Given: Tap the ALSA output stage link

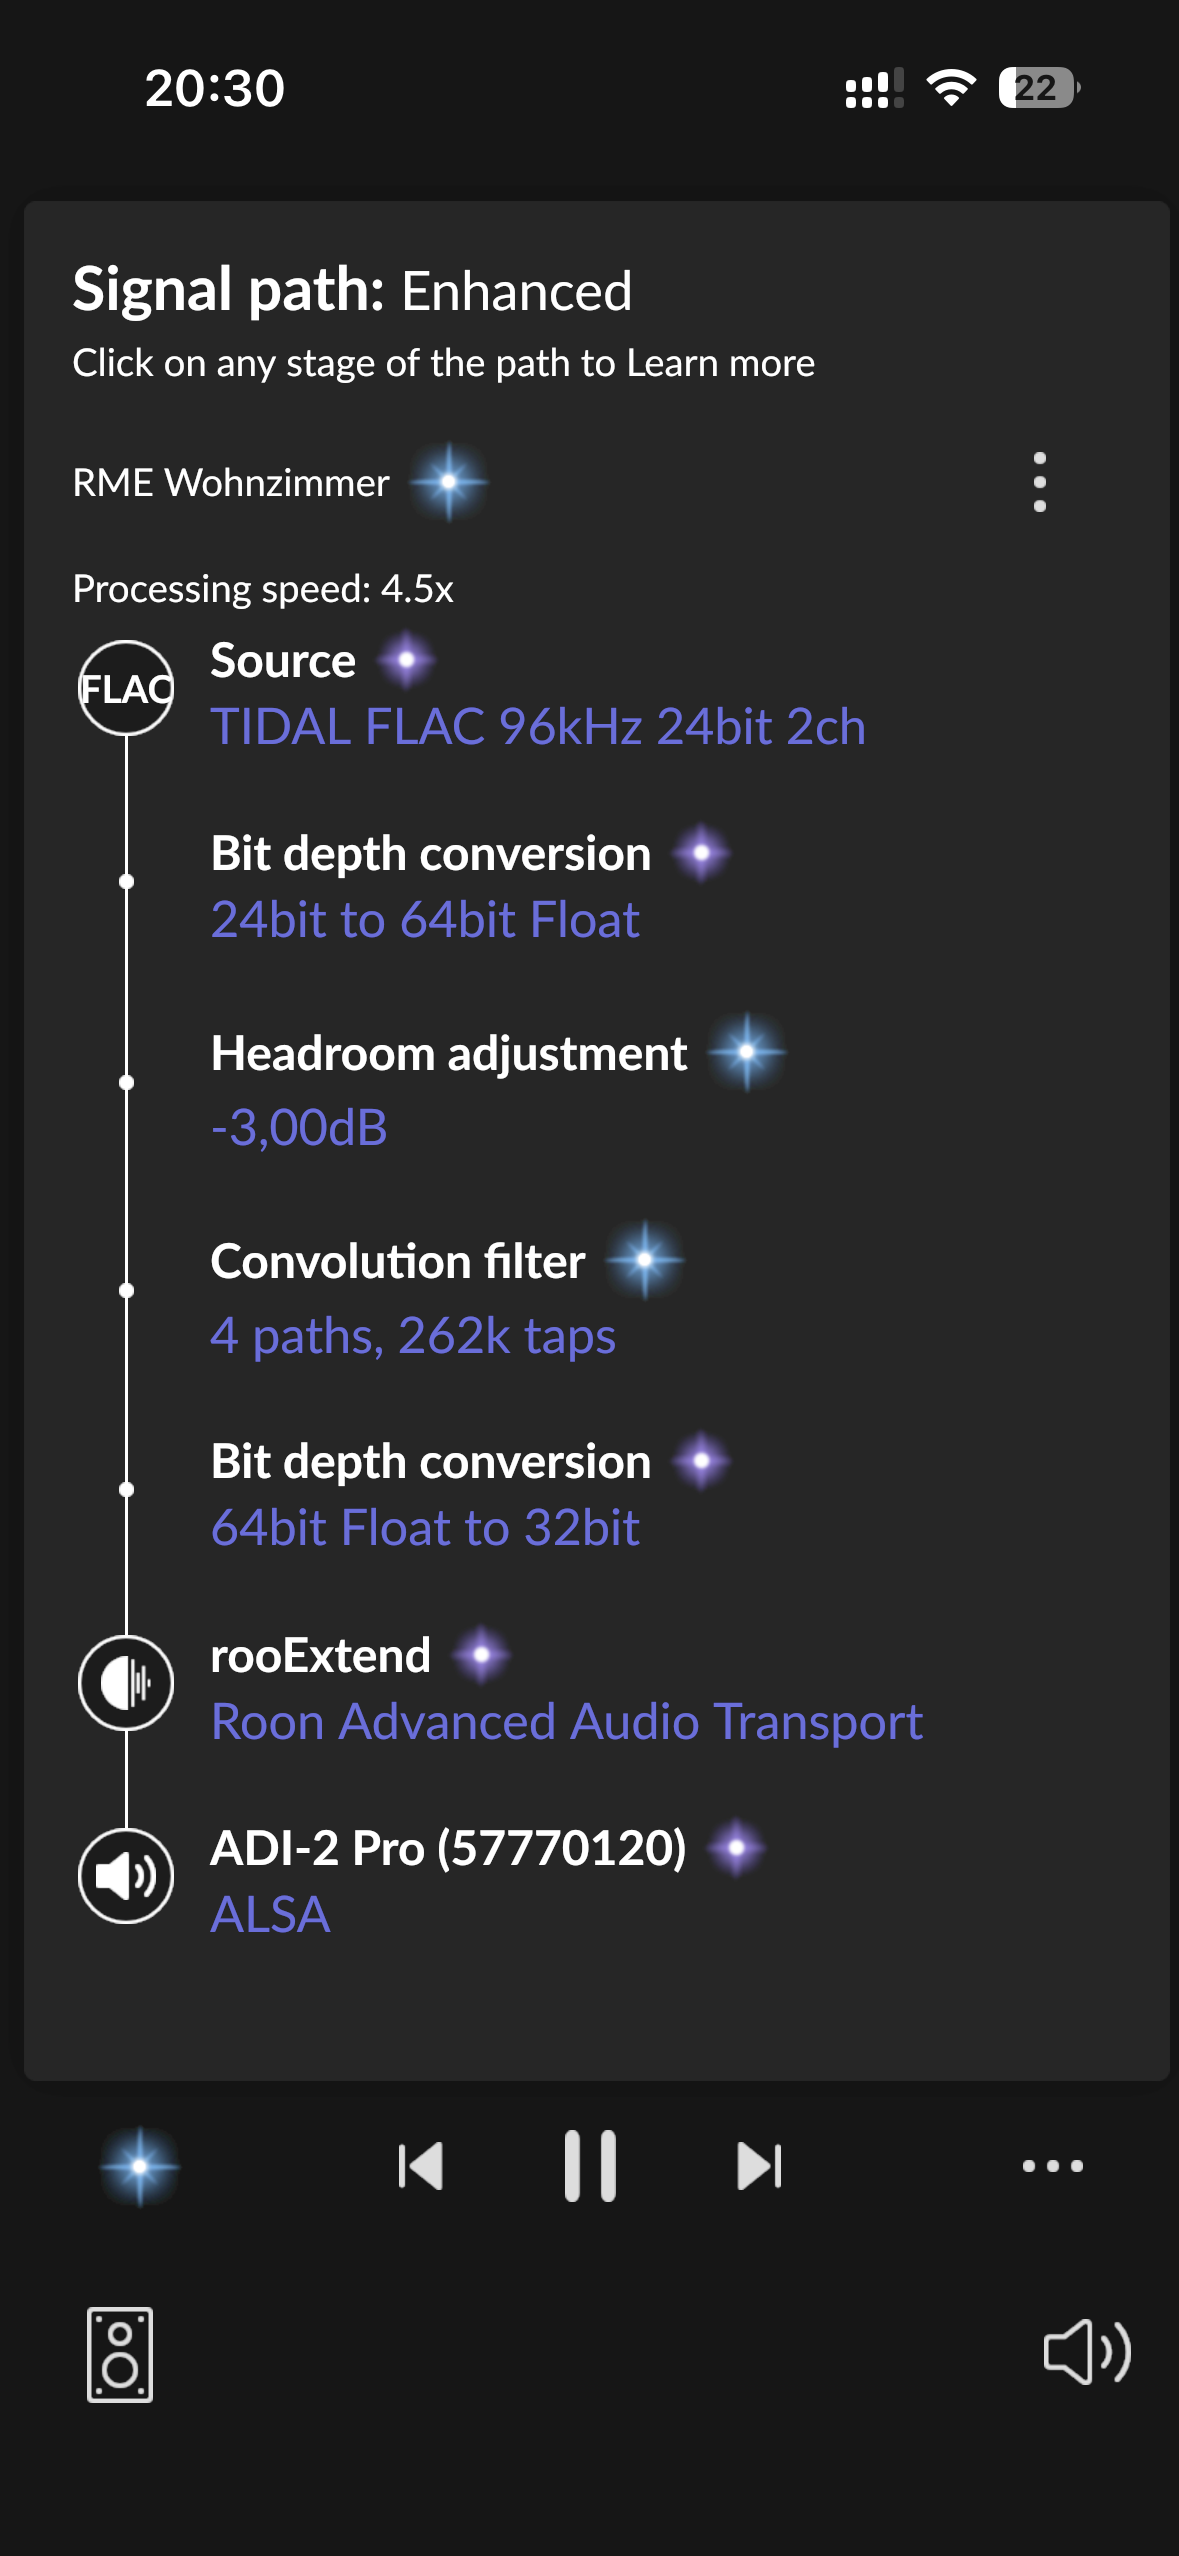Looking at the screenshot, I should [x=270, y=1914].
